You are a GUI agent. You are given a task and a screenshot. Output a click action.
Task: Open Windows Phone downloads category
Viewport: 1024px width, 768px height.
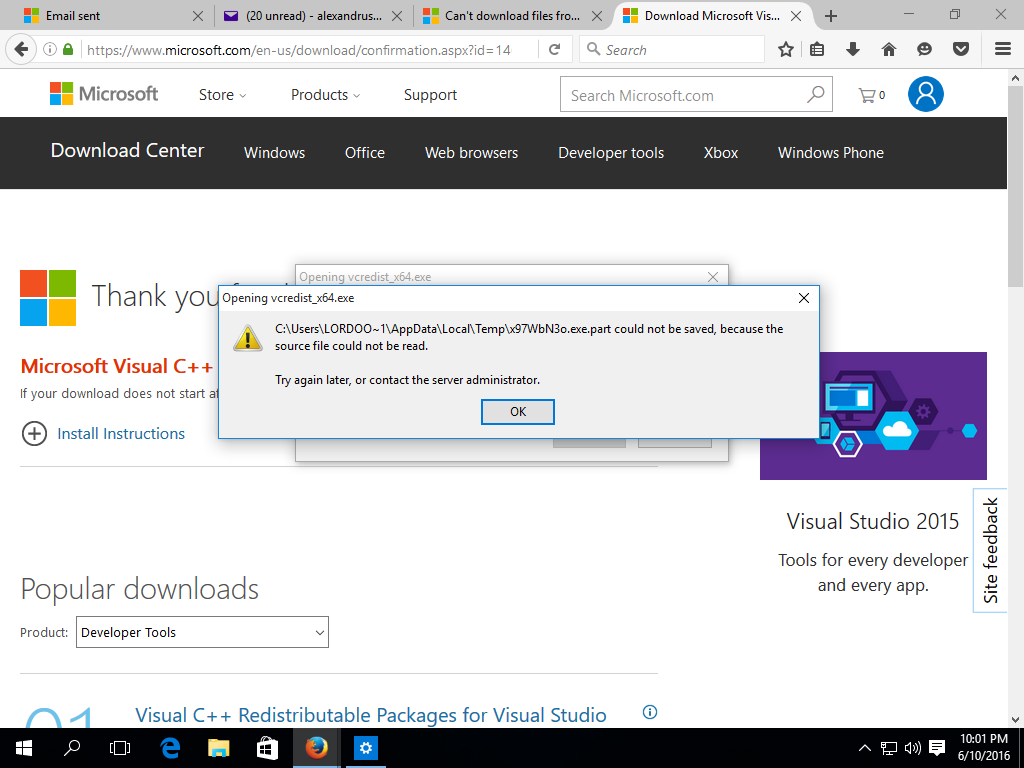[x=831, y=153]
